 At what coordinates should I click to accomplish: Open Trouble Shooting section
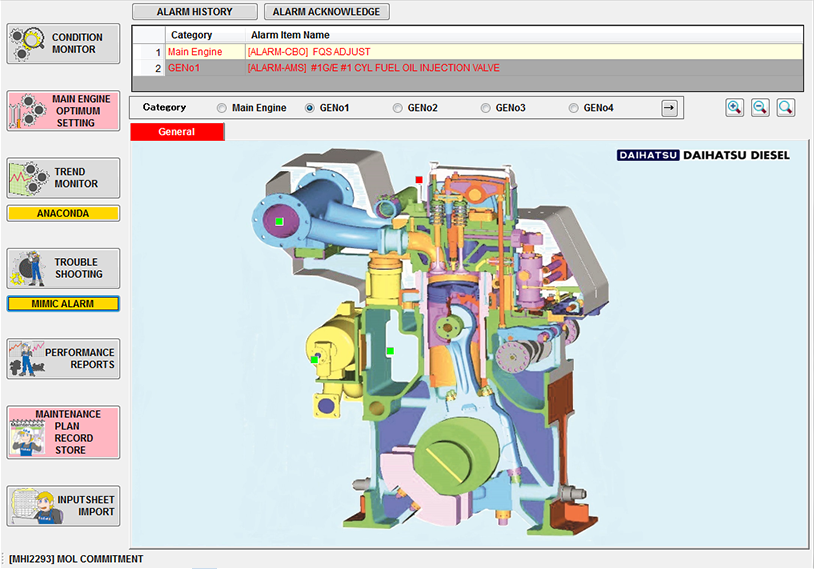click(63, 268)
